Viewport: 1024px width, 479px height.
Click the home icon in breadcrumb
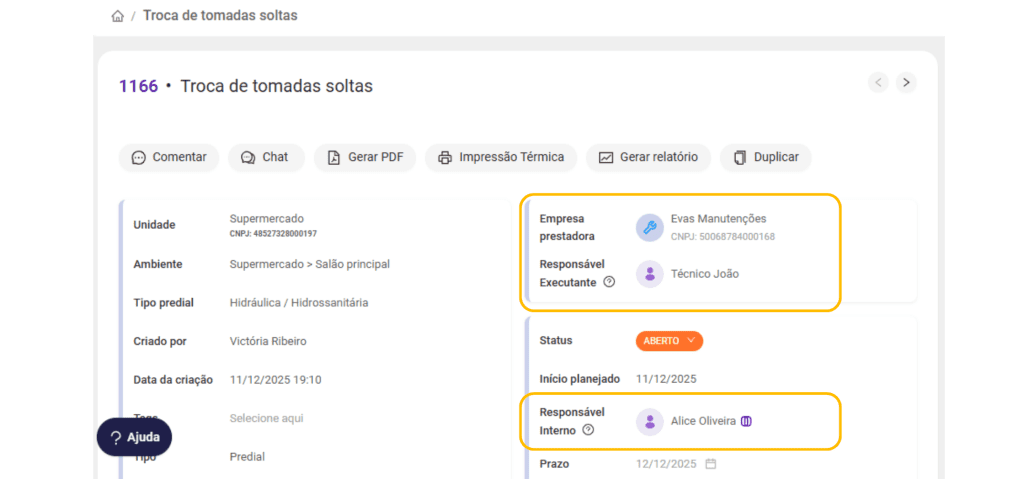(x=118, y=16)
